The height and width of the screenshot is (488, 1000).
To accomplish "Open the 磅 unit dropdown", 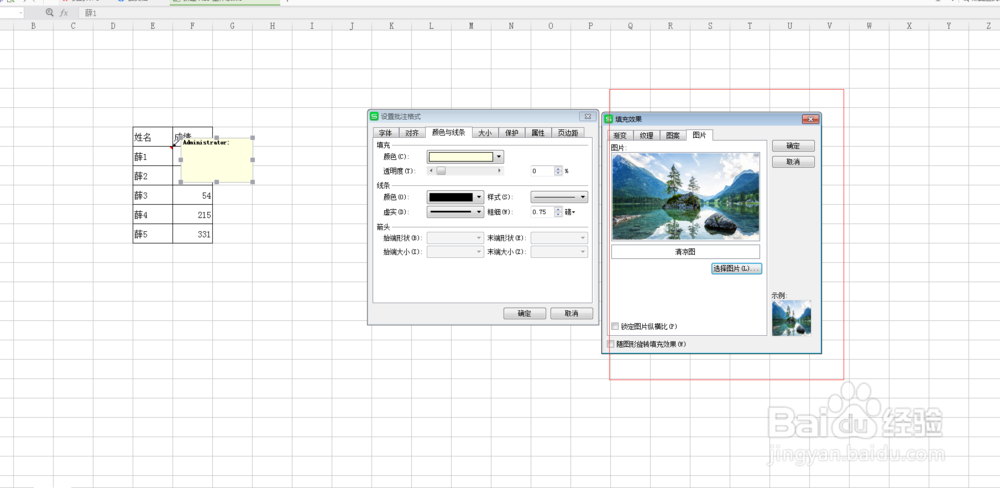I will (570, 212).
